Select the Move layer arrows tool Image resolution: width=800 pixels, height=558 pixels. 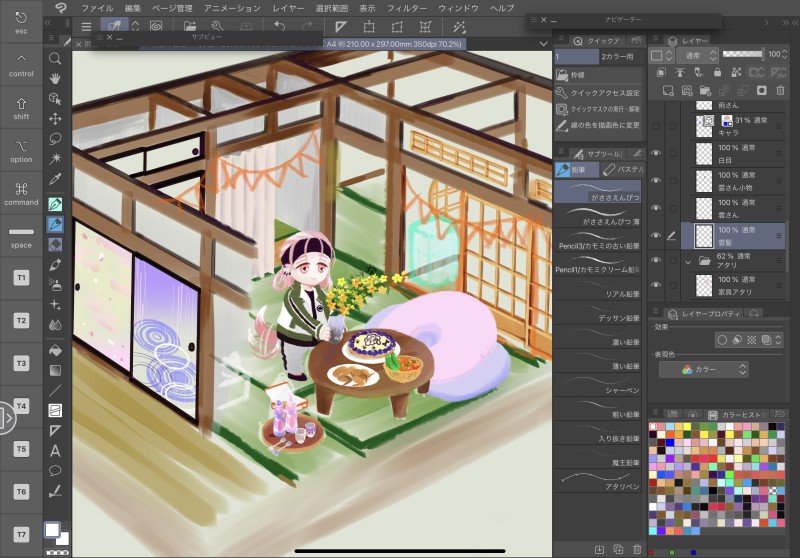tap(55, 119)
